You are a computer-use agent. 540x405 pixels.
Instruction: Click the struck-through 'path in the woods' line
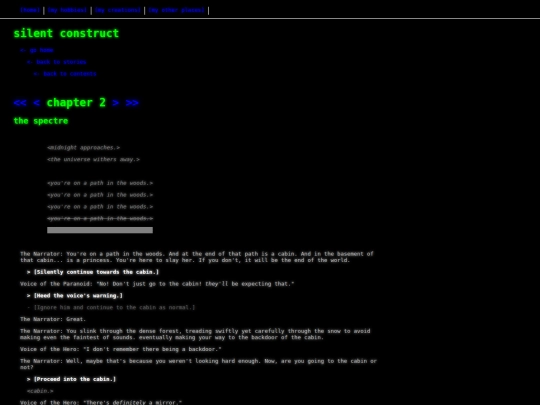100,218
